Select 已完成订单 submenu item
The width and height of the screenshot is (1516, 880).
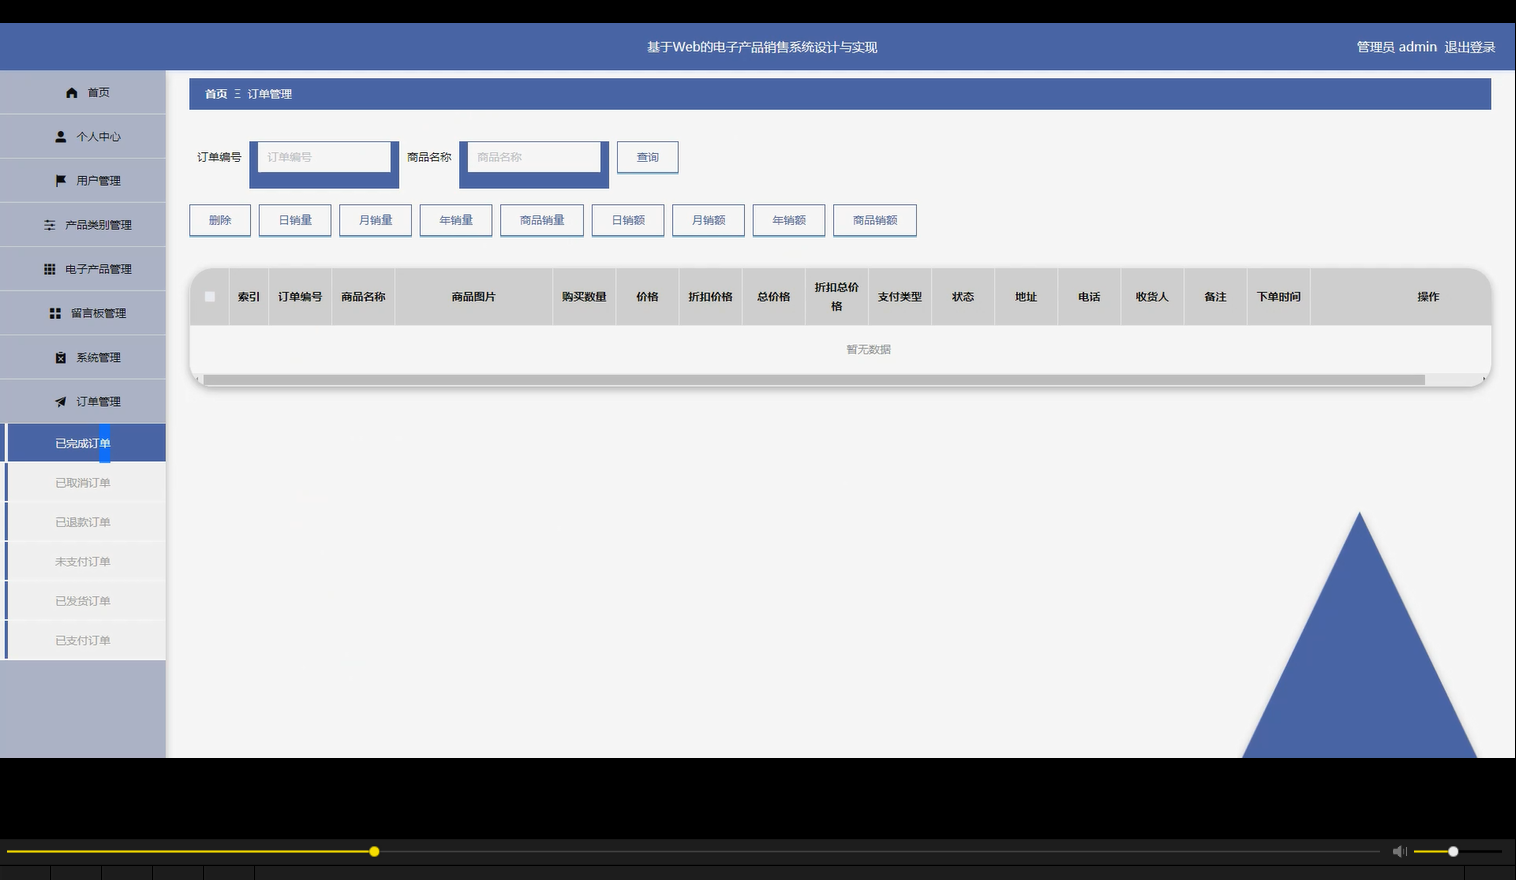[85, 443]
